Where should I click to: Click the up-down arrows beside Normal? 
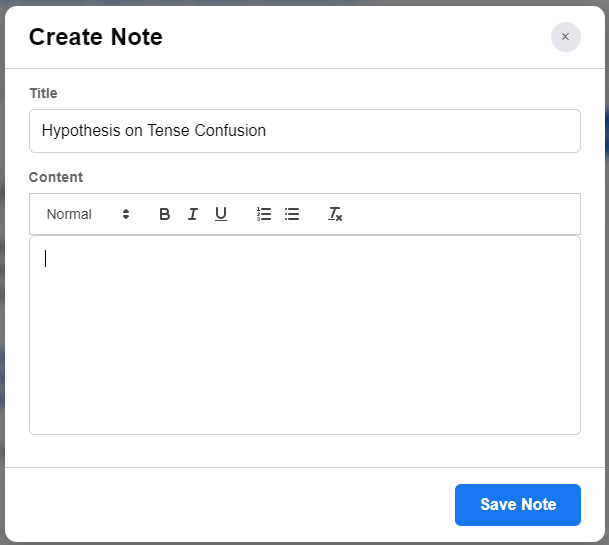pyautogui.click(x=126, y=214)
